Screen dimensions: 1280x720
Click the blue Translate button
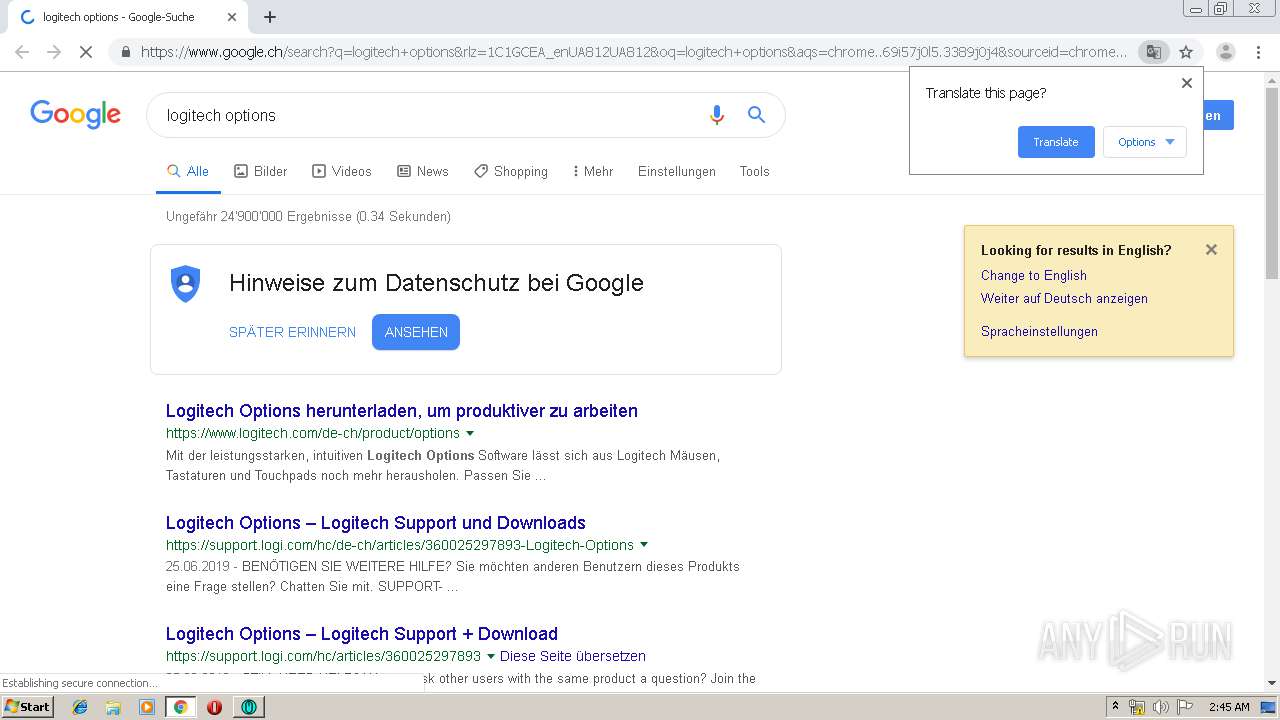click(1056, 142)
